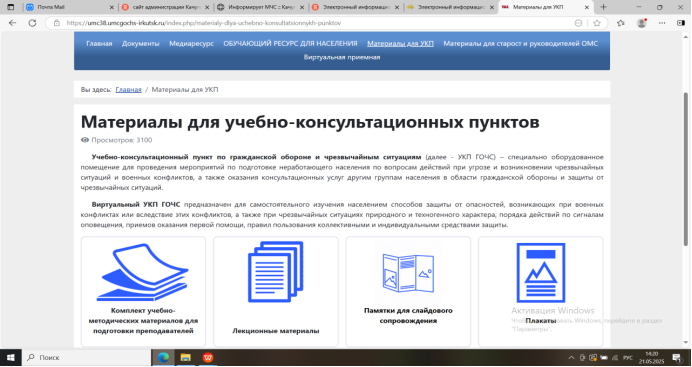Open Edge settings and more menu
The height and width of the screenshot is (367, 692).
(x=662, y=23)
